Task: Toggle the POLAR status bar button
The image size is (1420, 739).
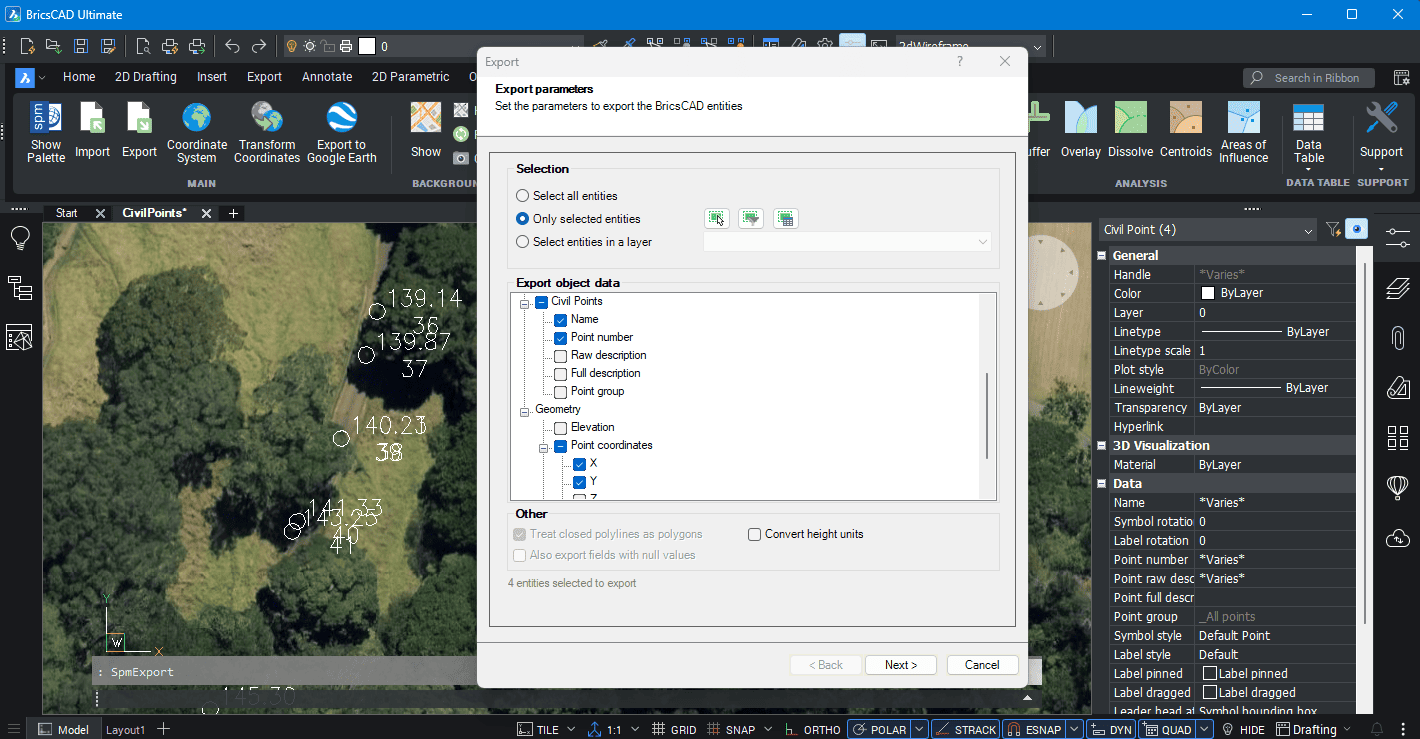Action: pyautogui.click(x=879, y=730)
